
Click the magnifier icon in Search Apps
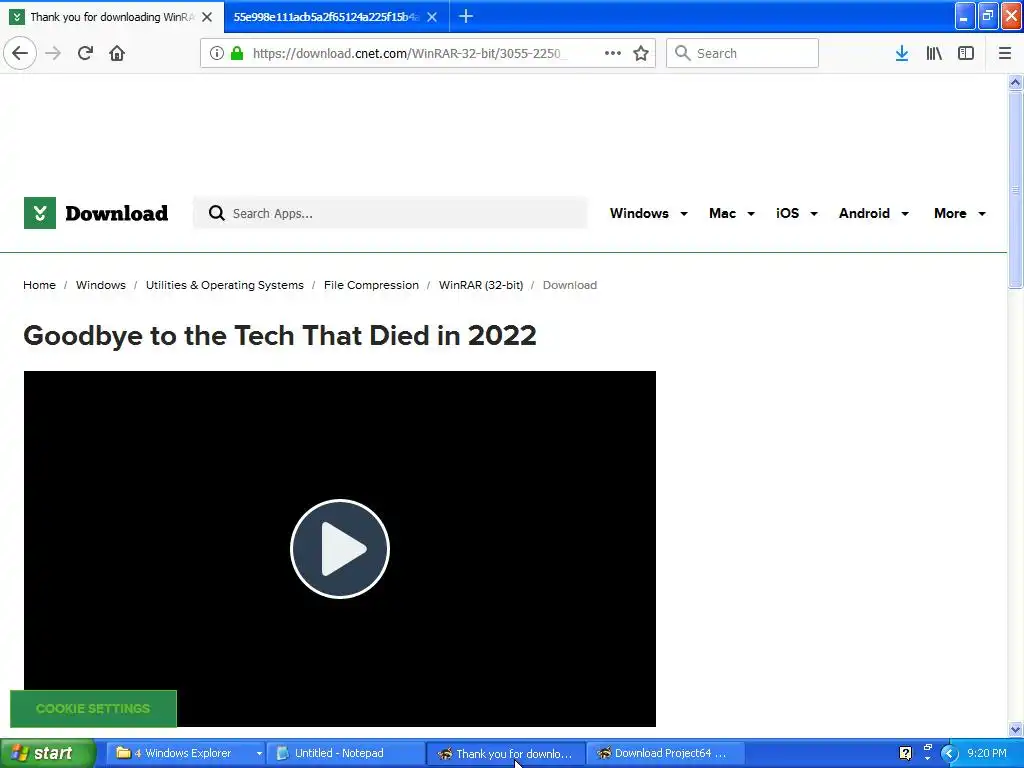(216, 213)
